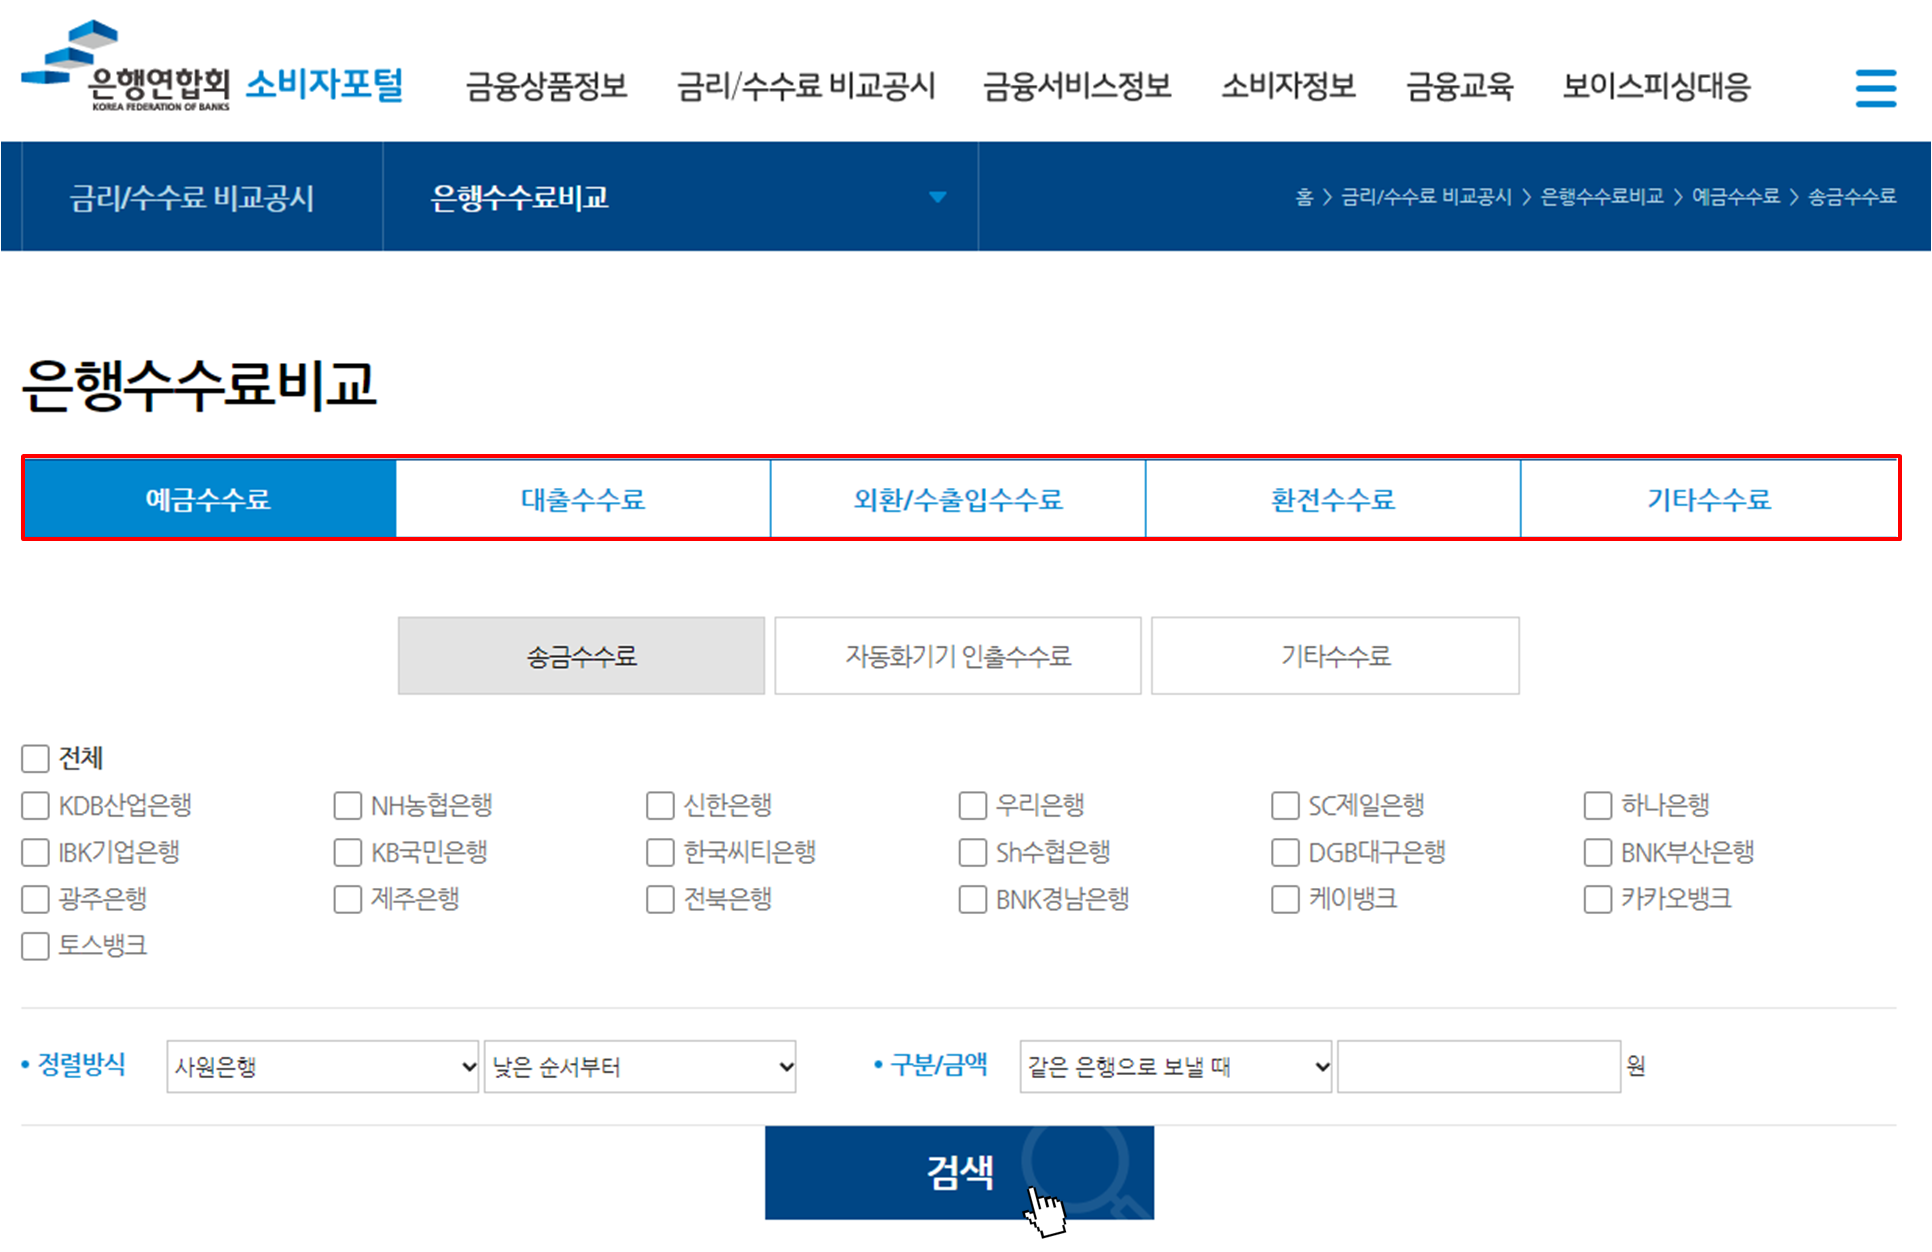1932x1252 pixels.
Task: Open the 사원은행 sort dropdown
Action: point(323,1067)
